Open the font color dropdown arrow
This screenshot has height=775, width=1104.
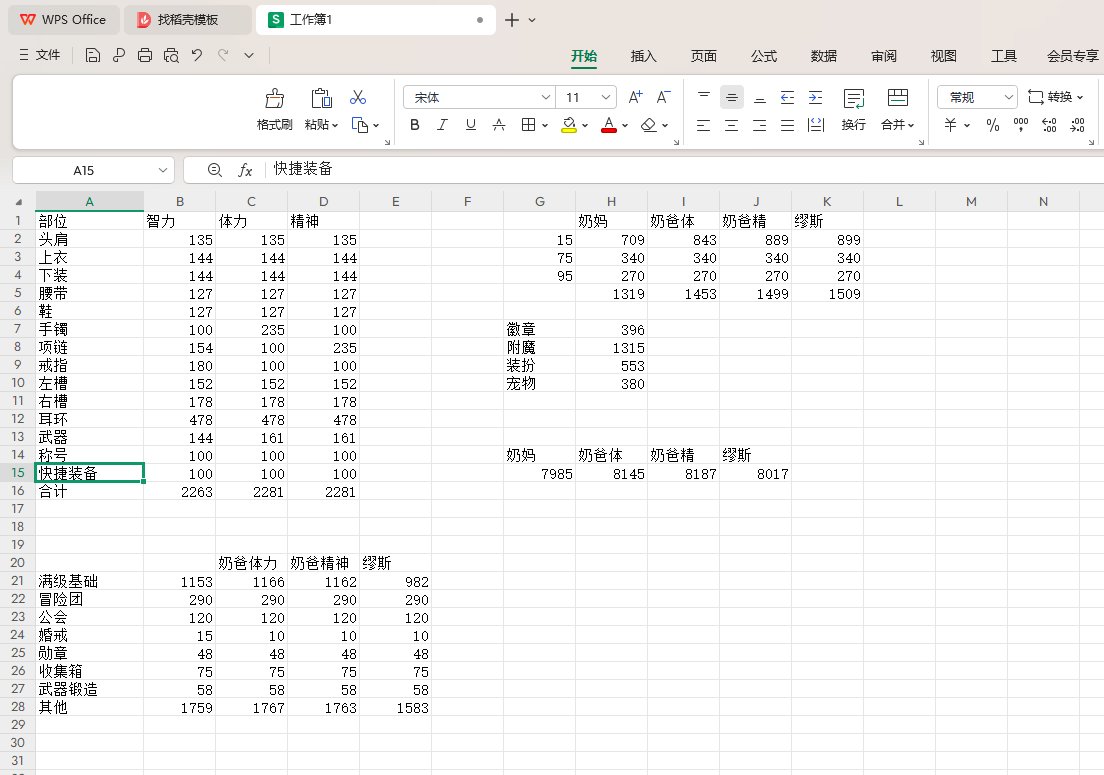(x=625, y=125)
